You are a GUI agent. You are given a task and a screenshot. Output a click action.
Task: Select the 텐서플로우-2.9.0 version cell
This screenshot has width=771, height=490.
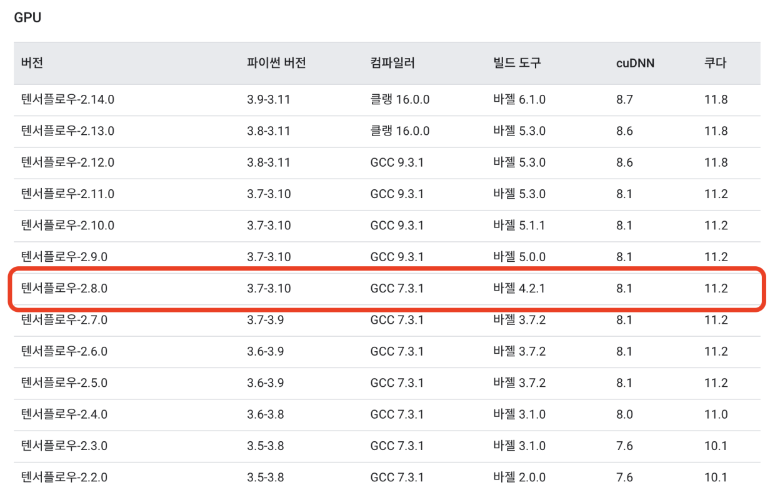[64, 257]
